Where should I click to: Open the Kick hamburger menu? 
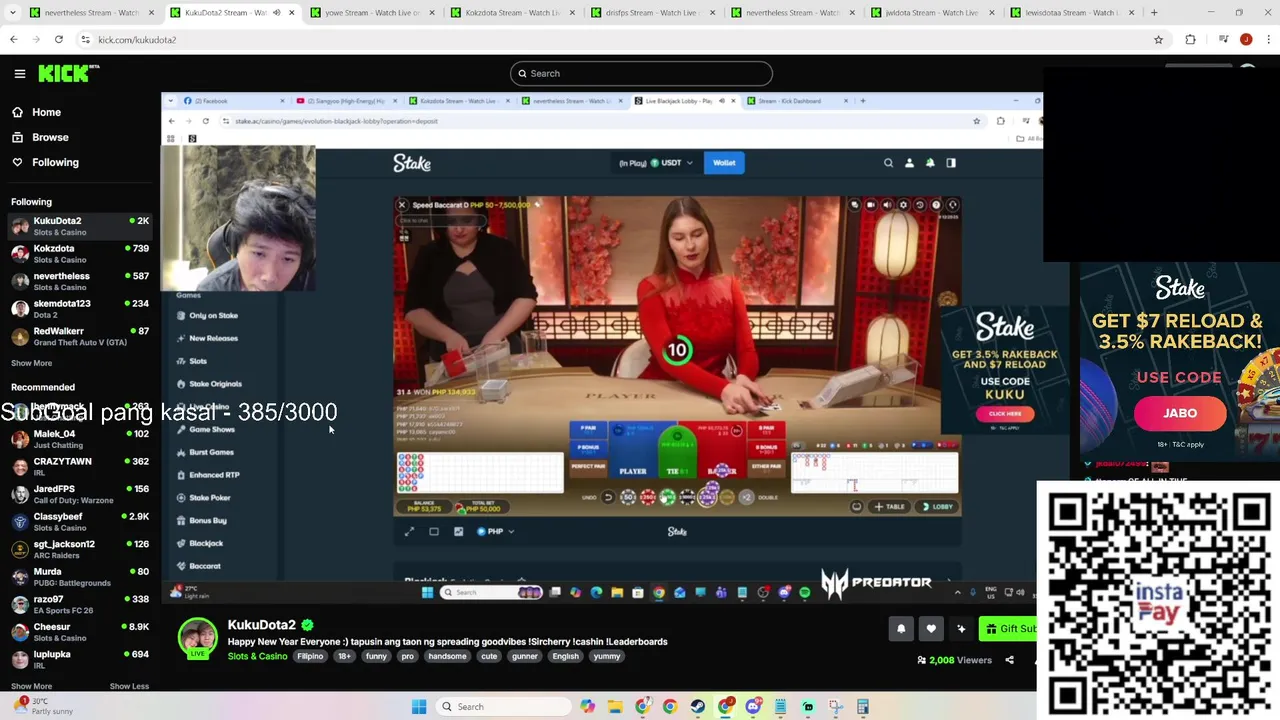20,73
